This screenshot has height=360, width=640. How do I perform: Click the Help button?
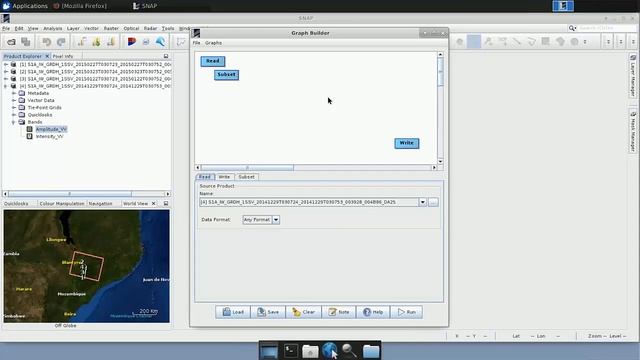coord(373,312)
